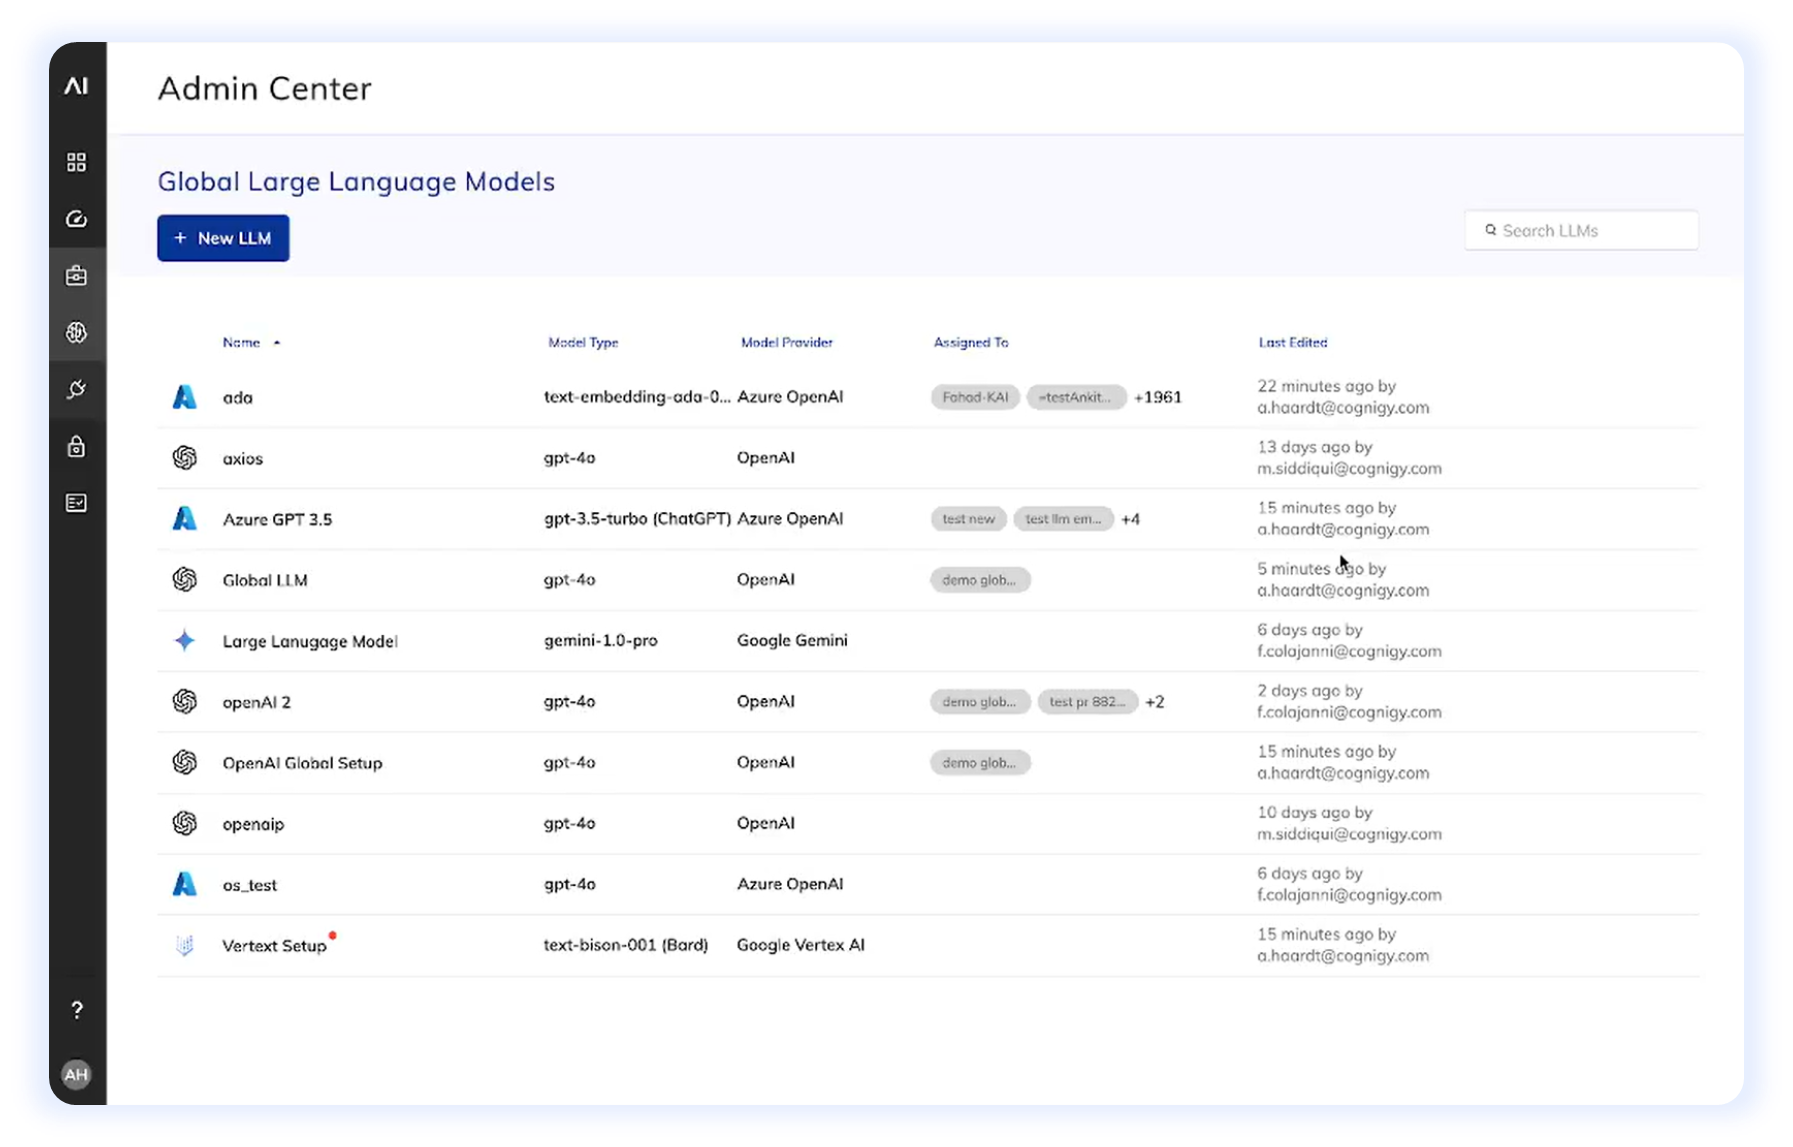Click the Admin Center title
1793x1147 pixels.
(264, 89)
